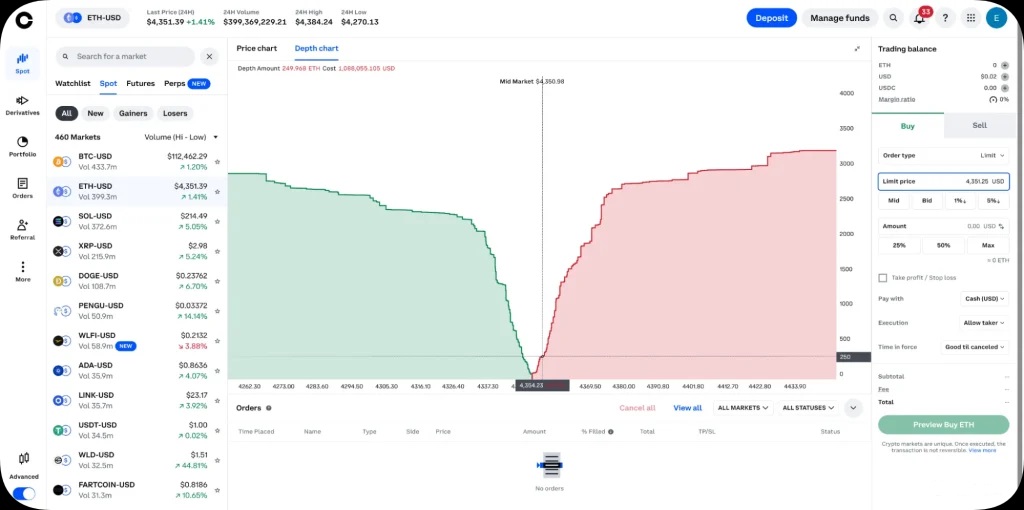Open Derivatives in the left sidebar
Screen dimensions: 1024x510
tap(22, 104)
